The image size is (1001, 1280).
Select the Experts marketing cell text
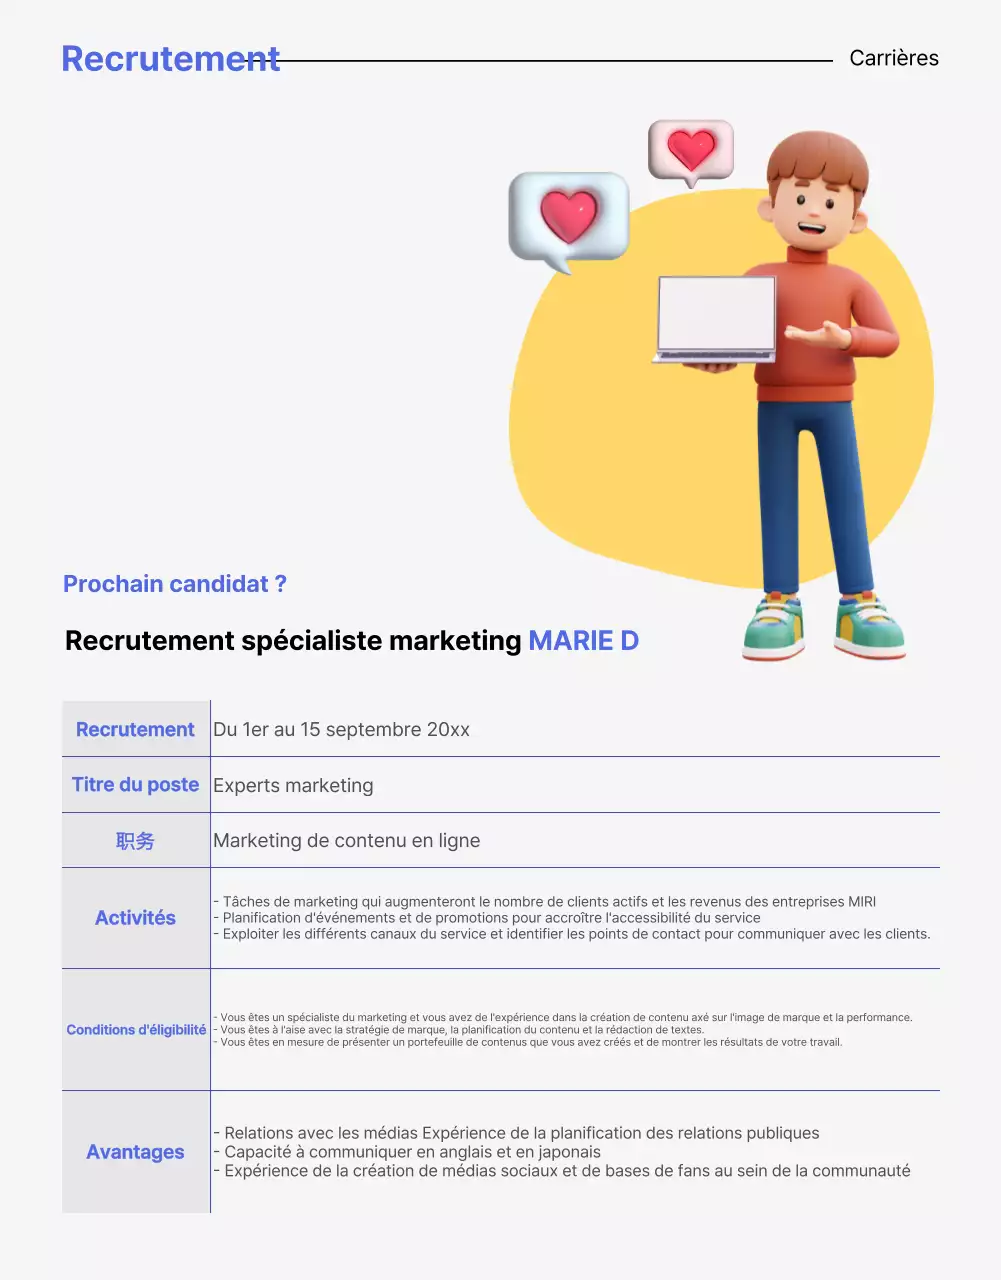[292, 785]
